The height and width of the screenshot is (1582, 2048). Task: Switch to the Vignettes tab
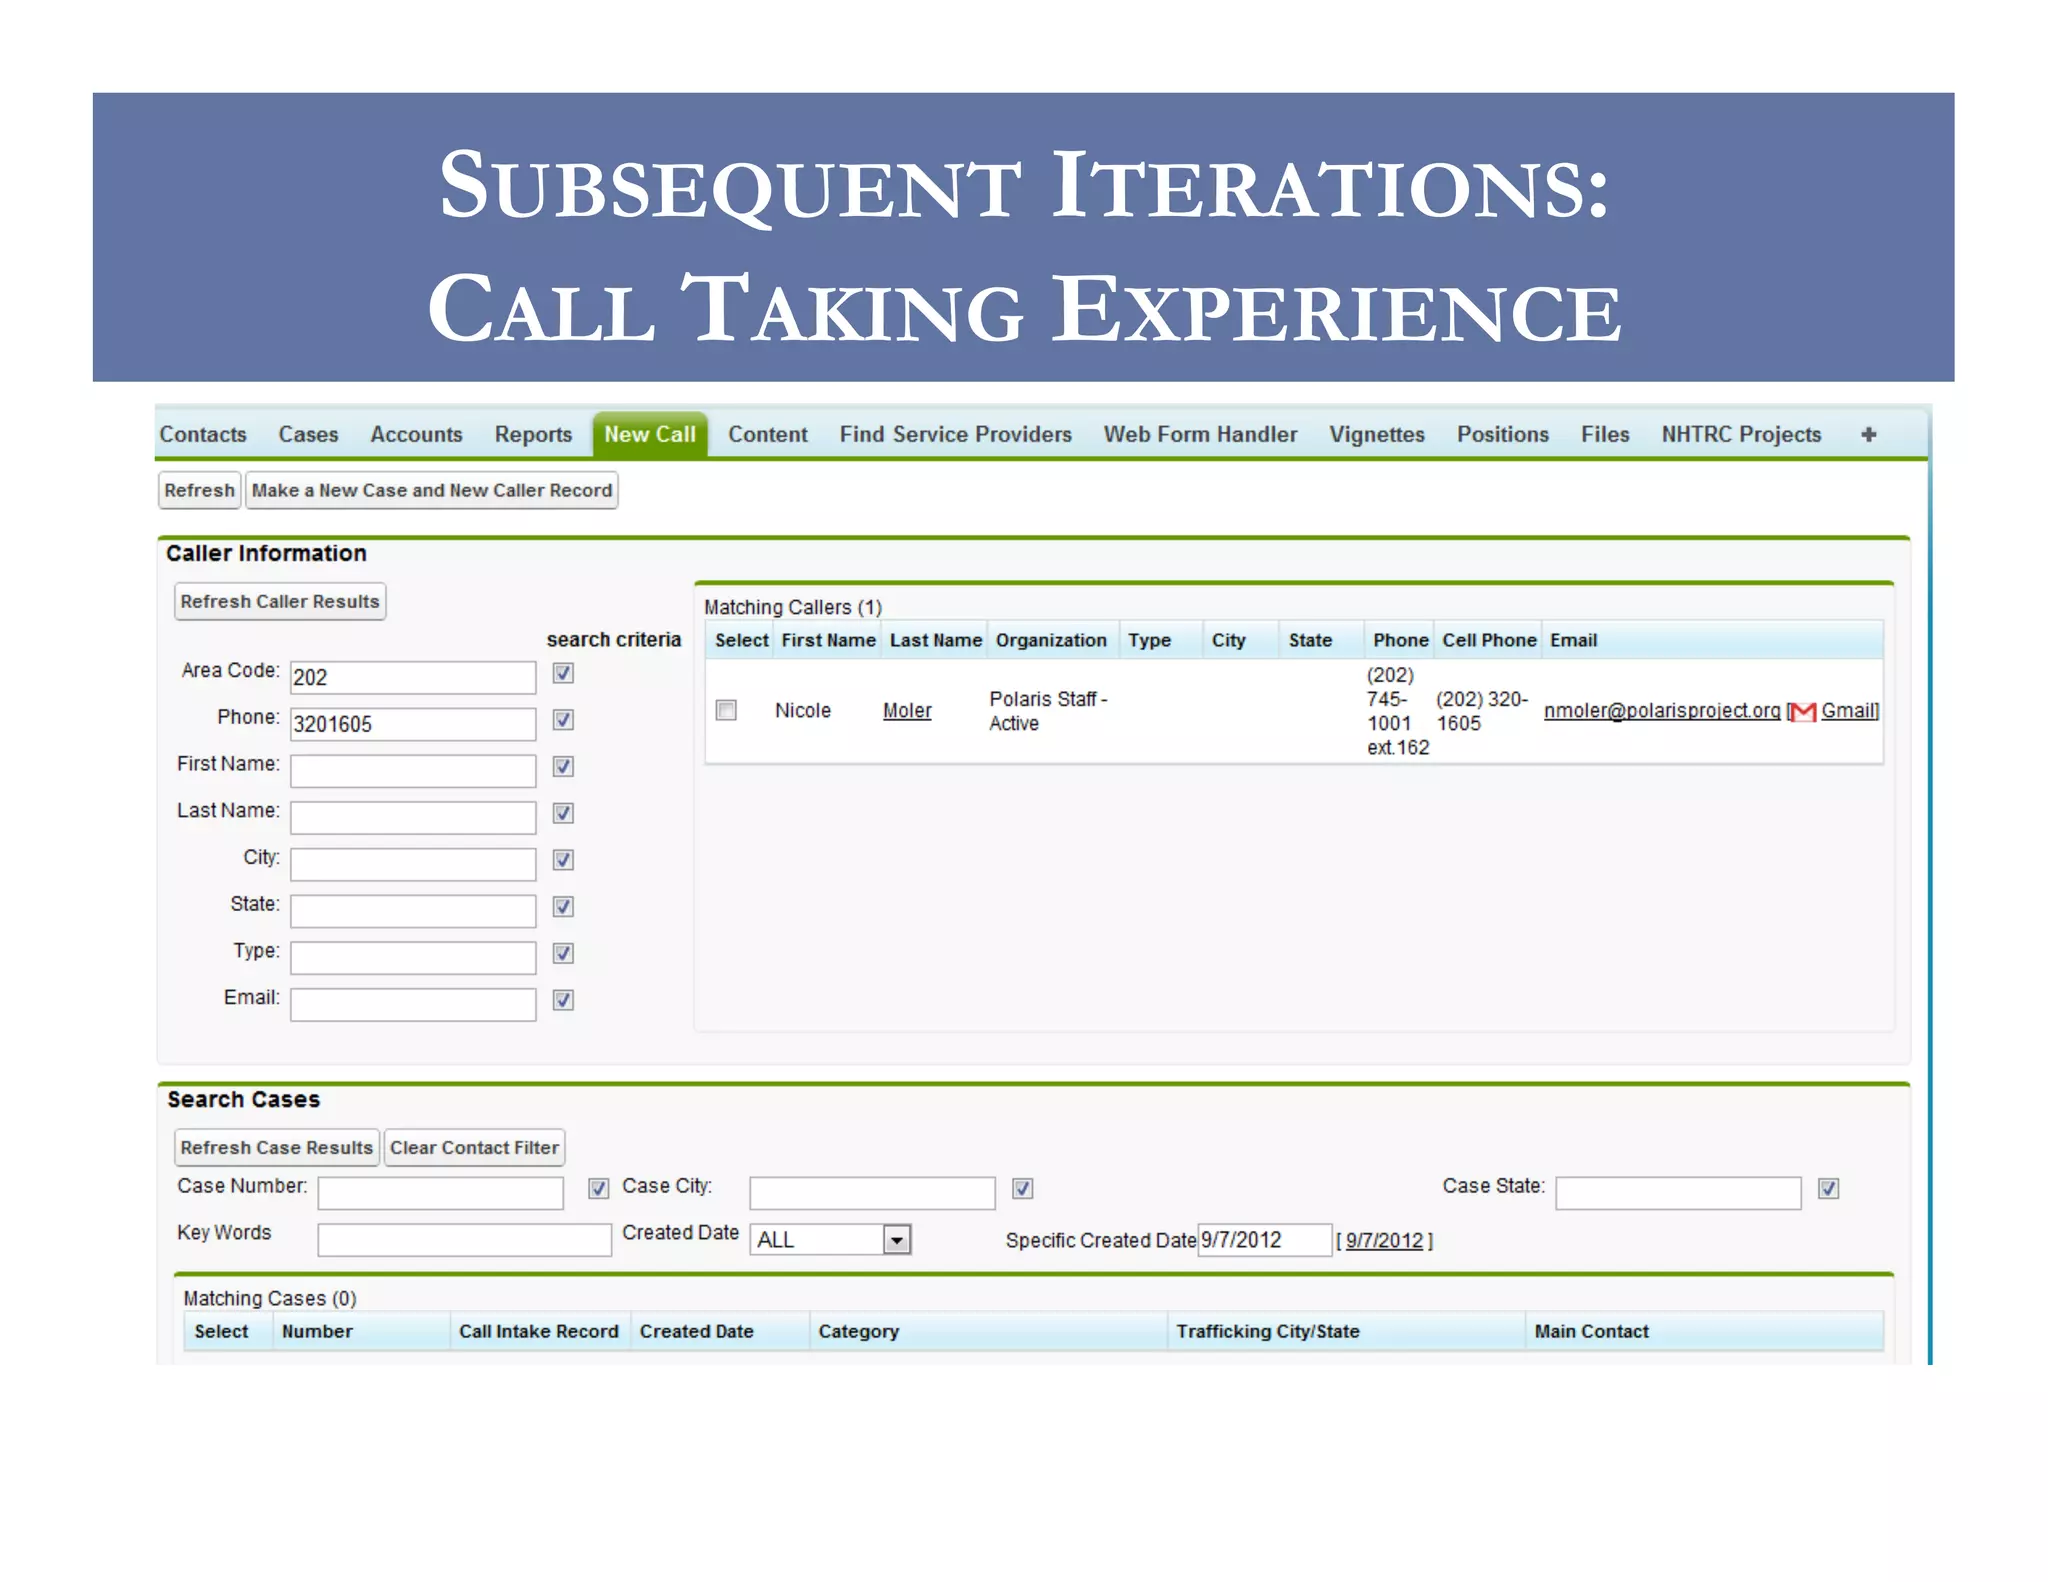coord(1376,434)
